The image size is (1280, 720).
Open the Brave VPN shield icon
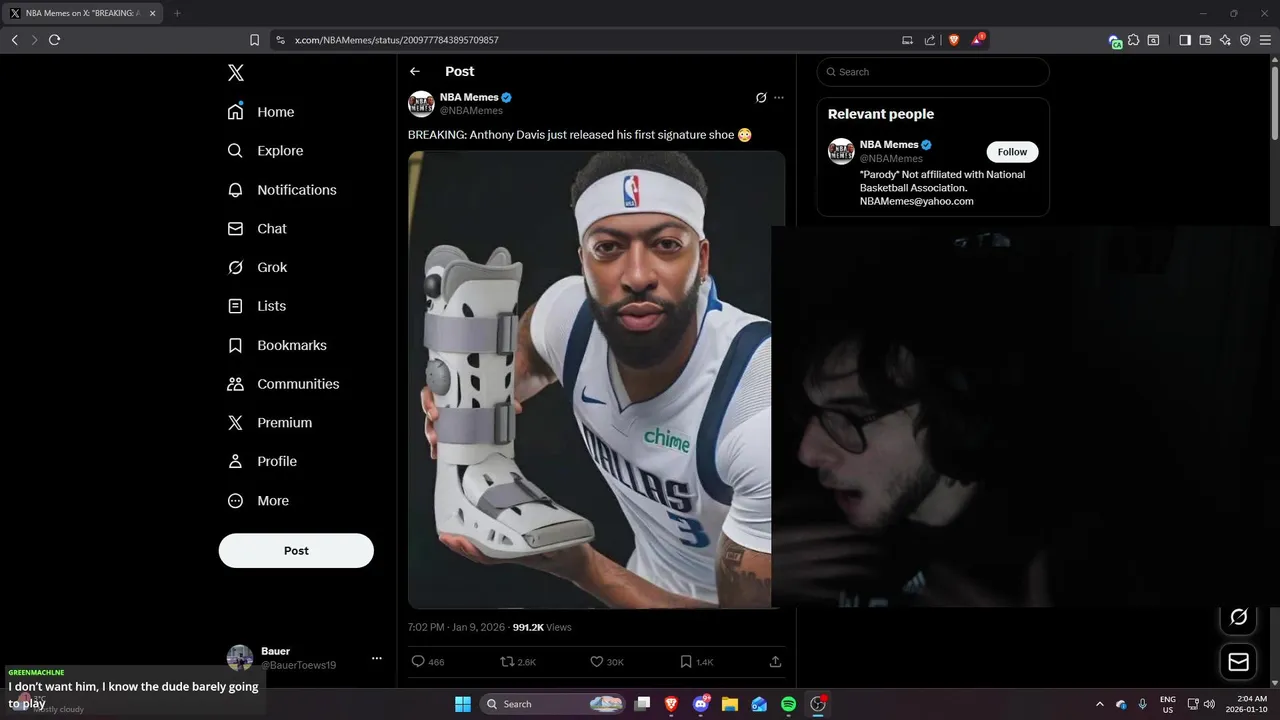(1245, 40)
